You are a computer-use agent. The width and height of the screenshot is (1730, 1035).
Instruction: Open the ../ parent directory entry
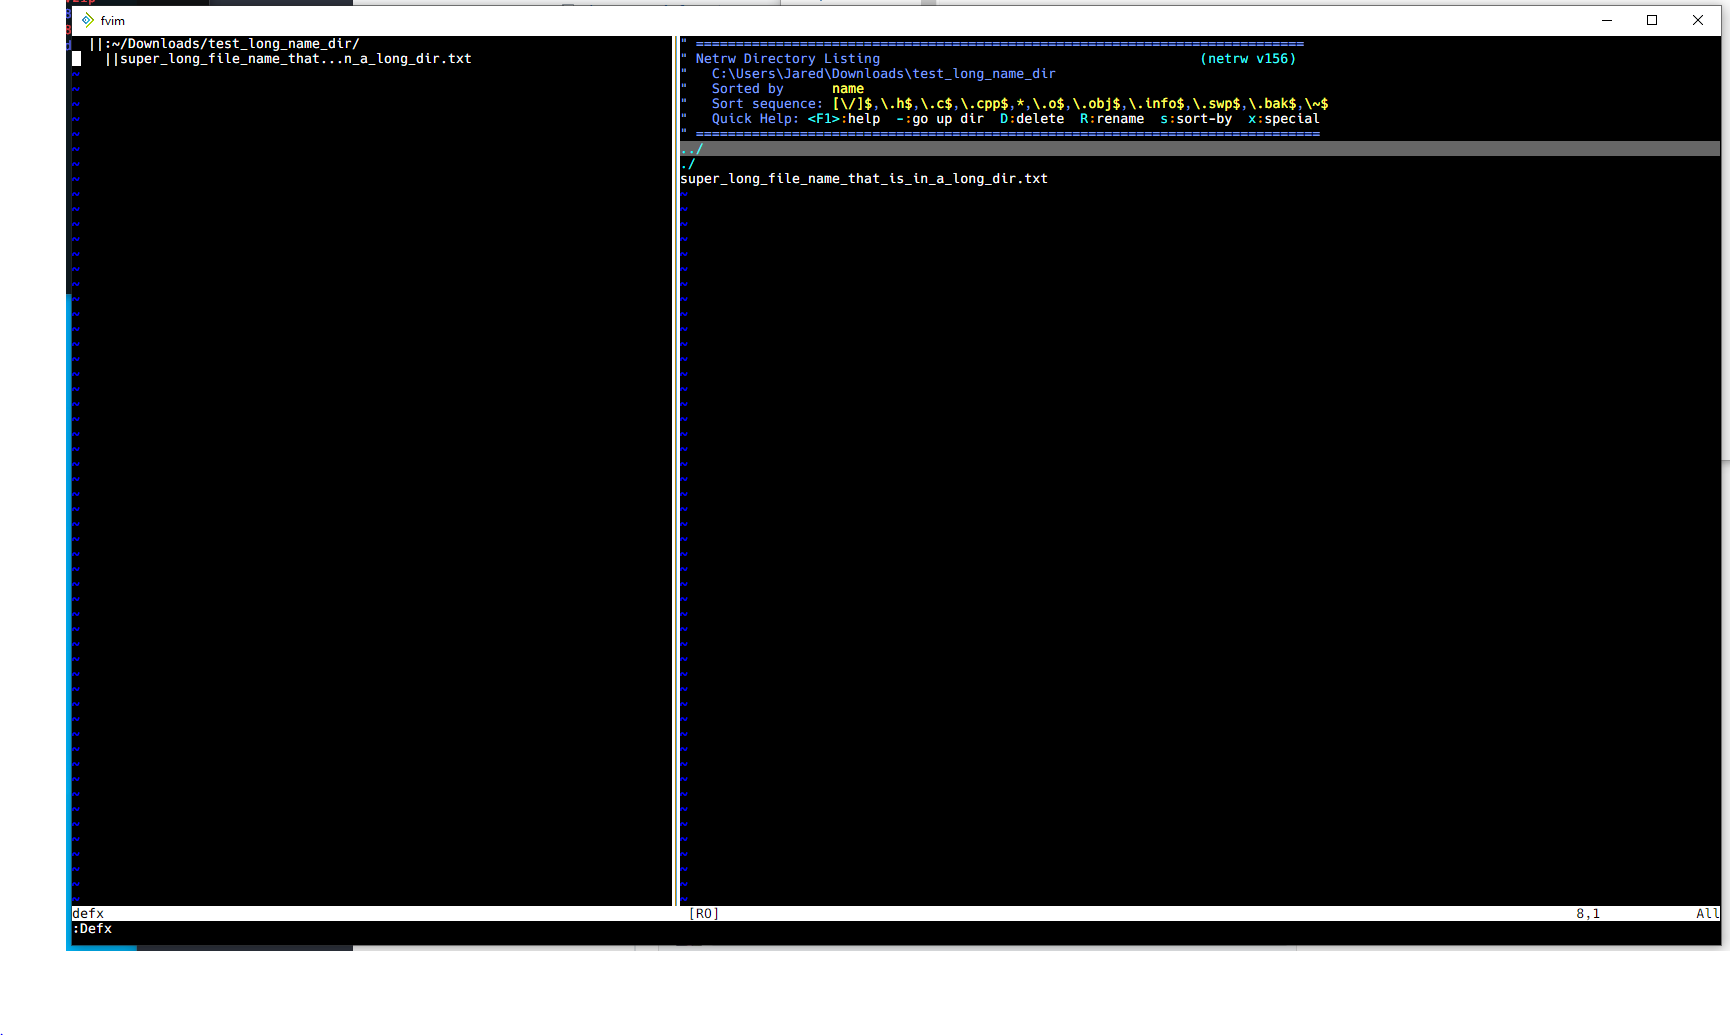pyautogui.click(x=691, y=148)
